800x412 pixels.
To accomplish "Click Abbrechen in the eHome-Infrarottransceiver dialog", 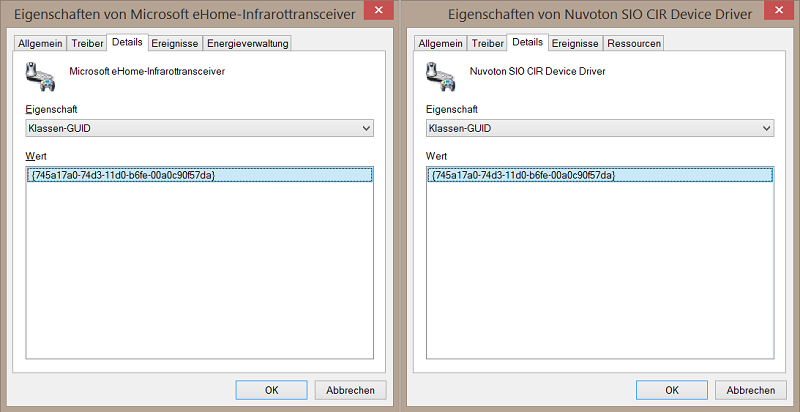I will 351,390.
